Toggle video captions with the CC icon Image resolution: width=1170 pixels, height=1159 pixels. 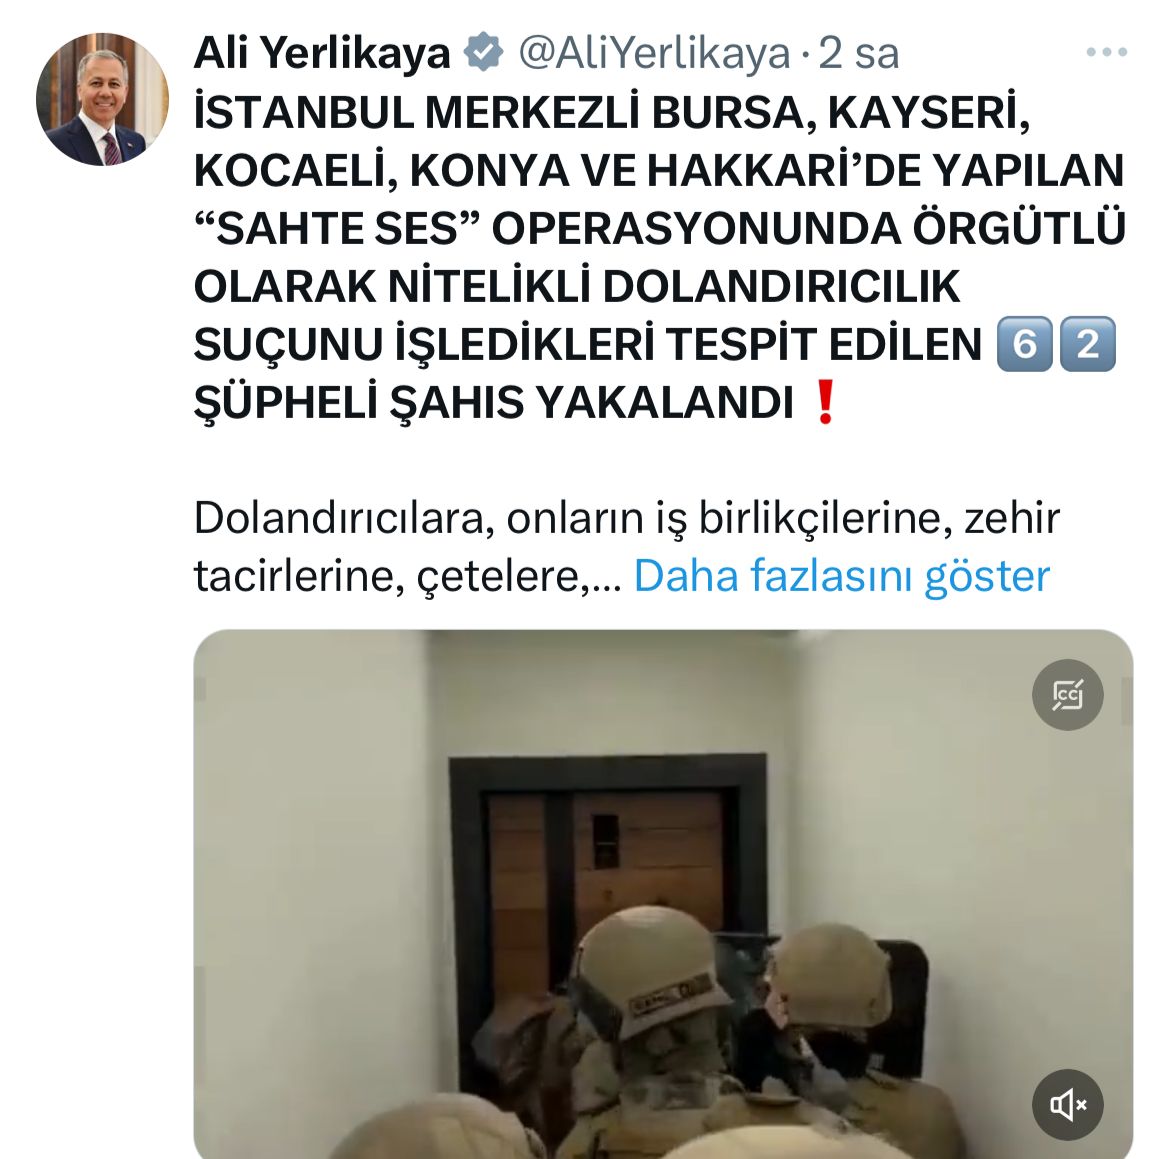coord(1067,695)
